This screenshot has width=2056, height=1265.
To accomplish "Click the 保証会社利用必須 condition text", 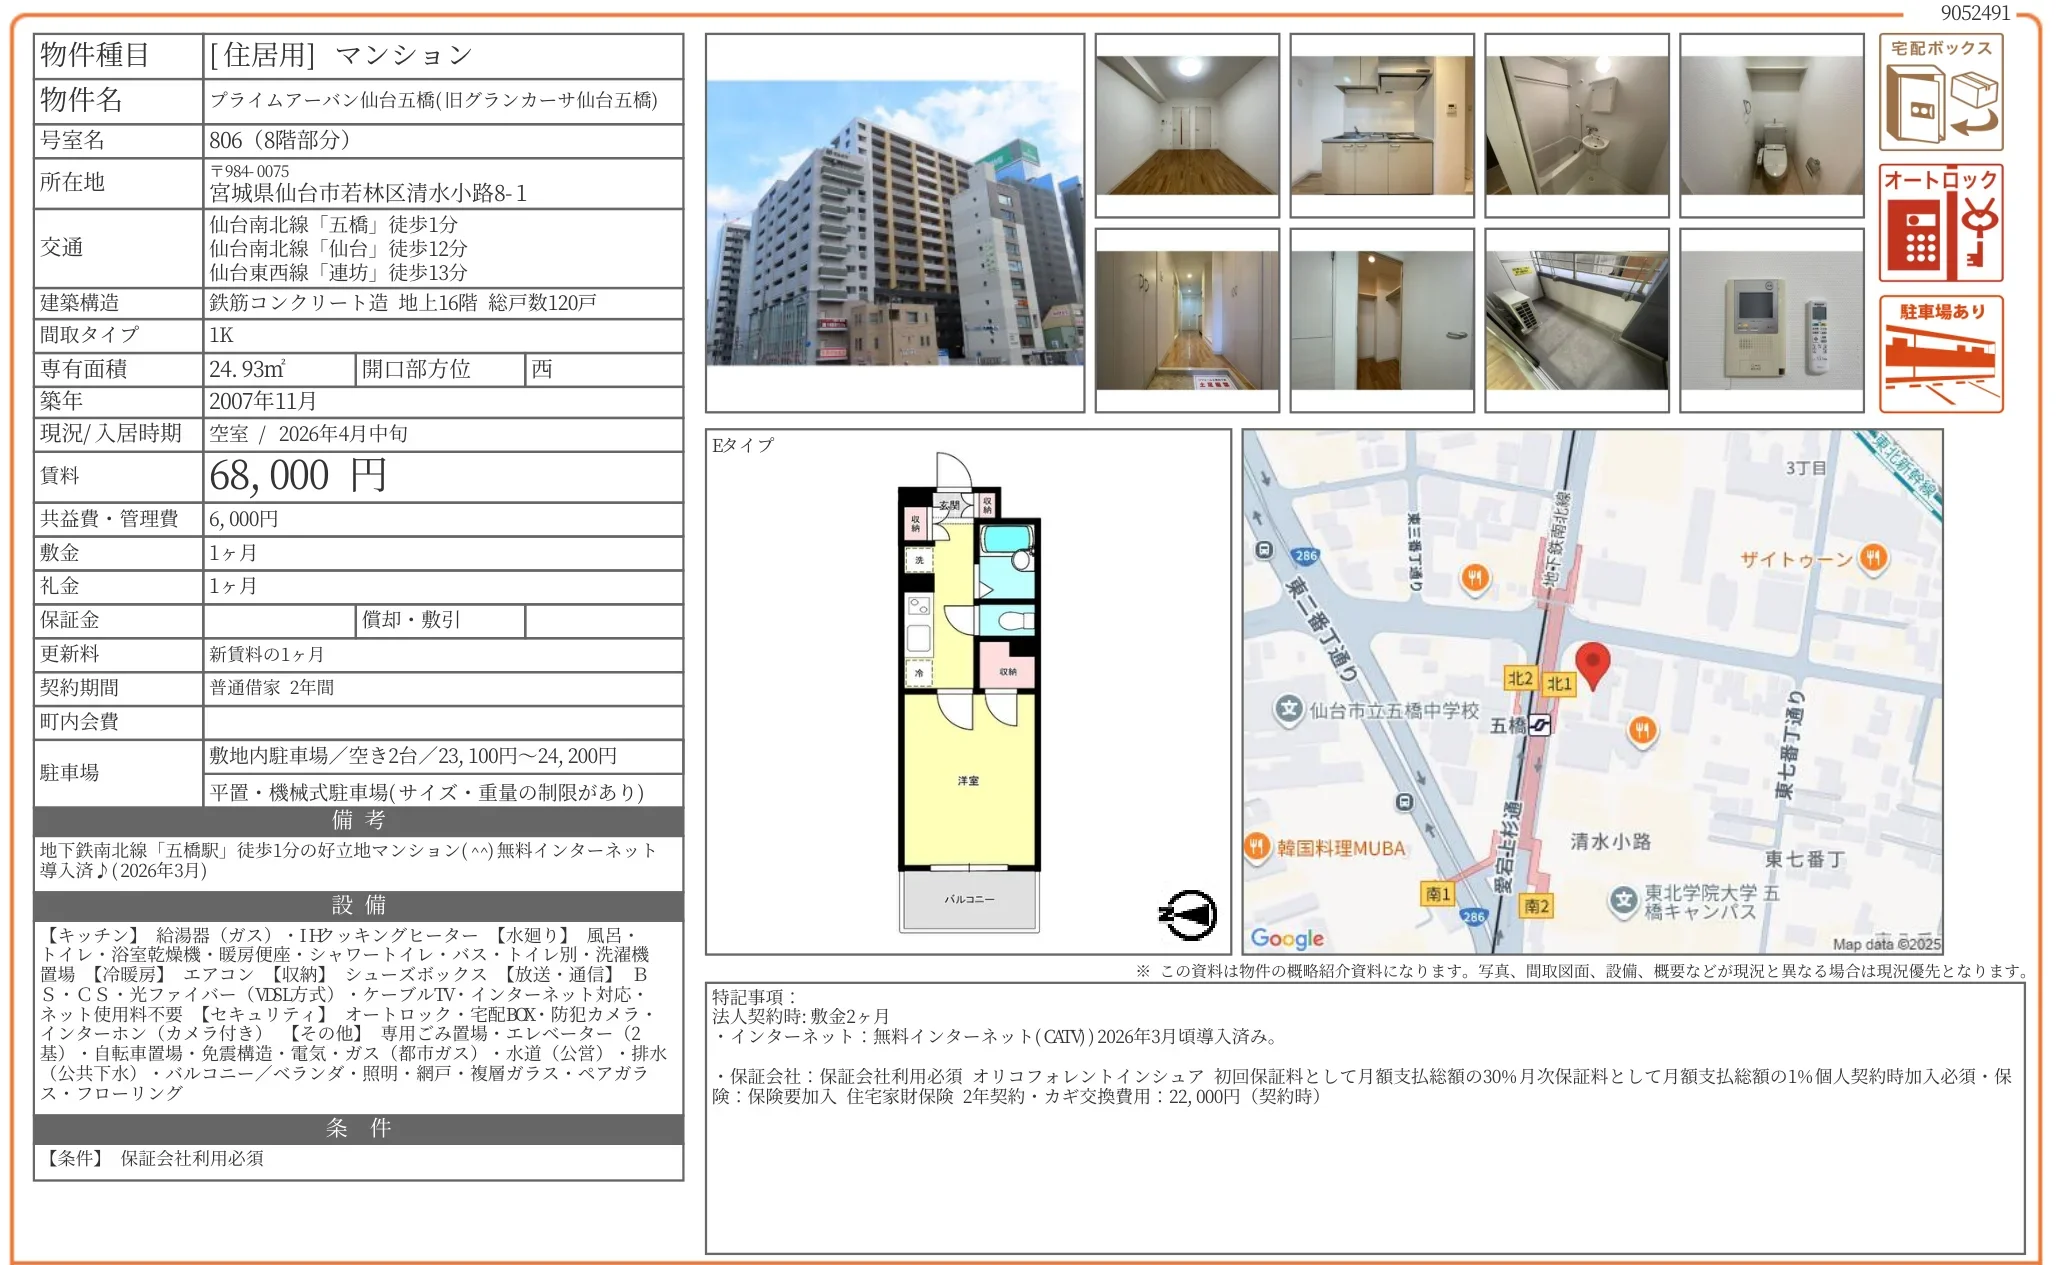I will [192, 1158].
